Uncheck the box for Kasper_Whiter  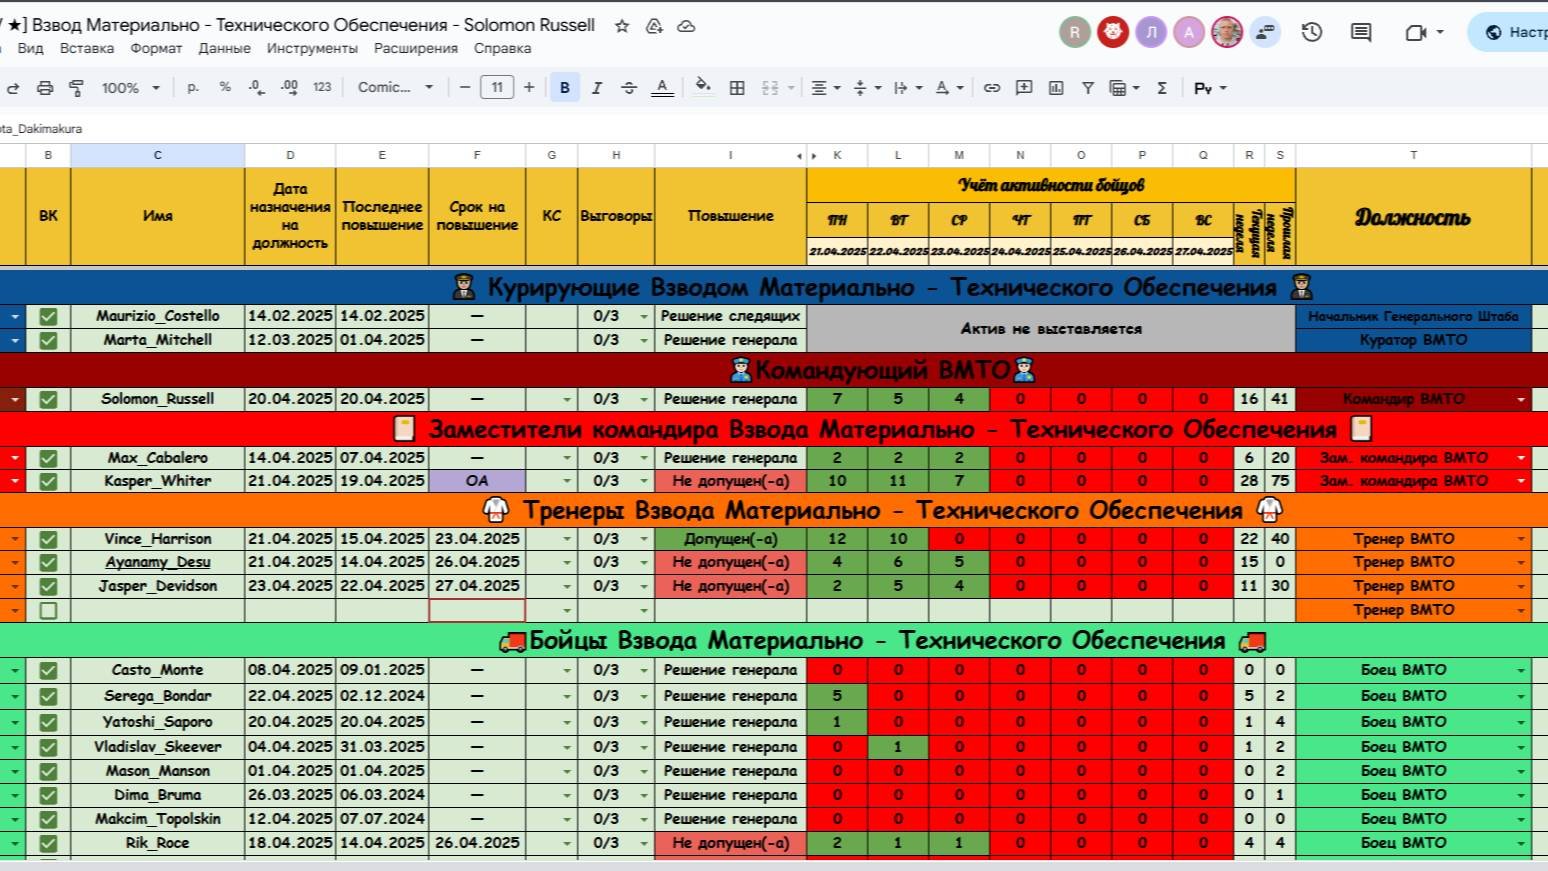pos(48,481)
